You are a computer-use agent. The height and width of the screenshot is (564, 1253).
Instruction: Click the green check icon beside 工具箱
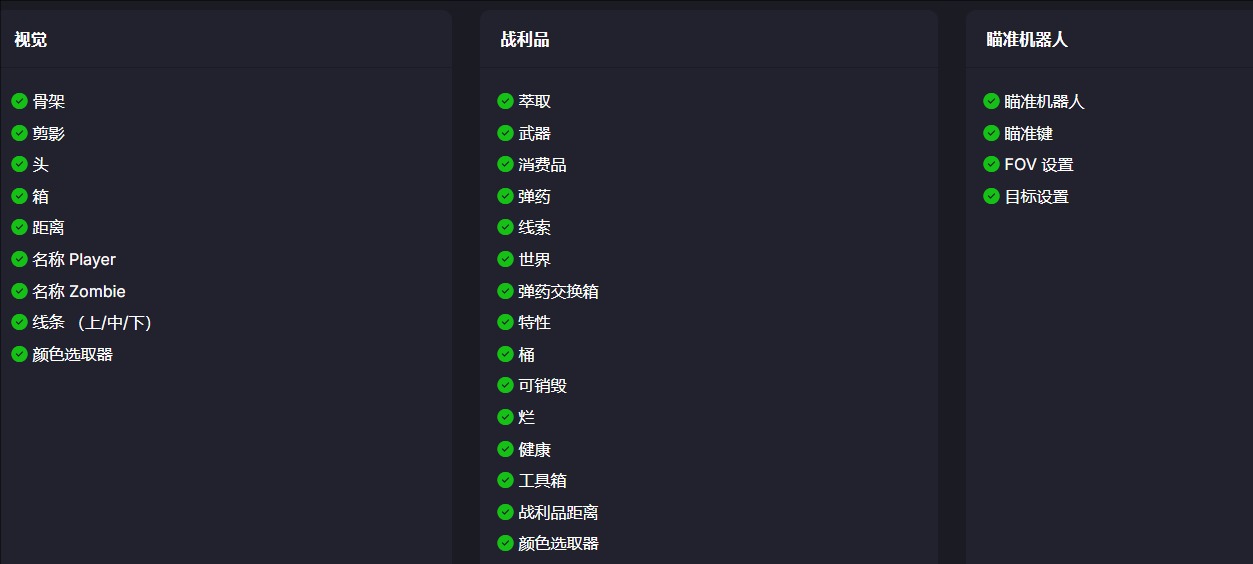pyautogui.click(x=505, y=480)
